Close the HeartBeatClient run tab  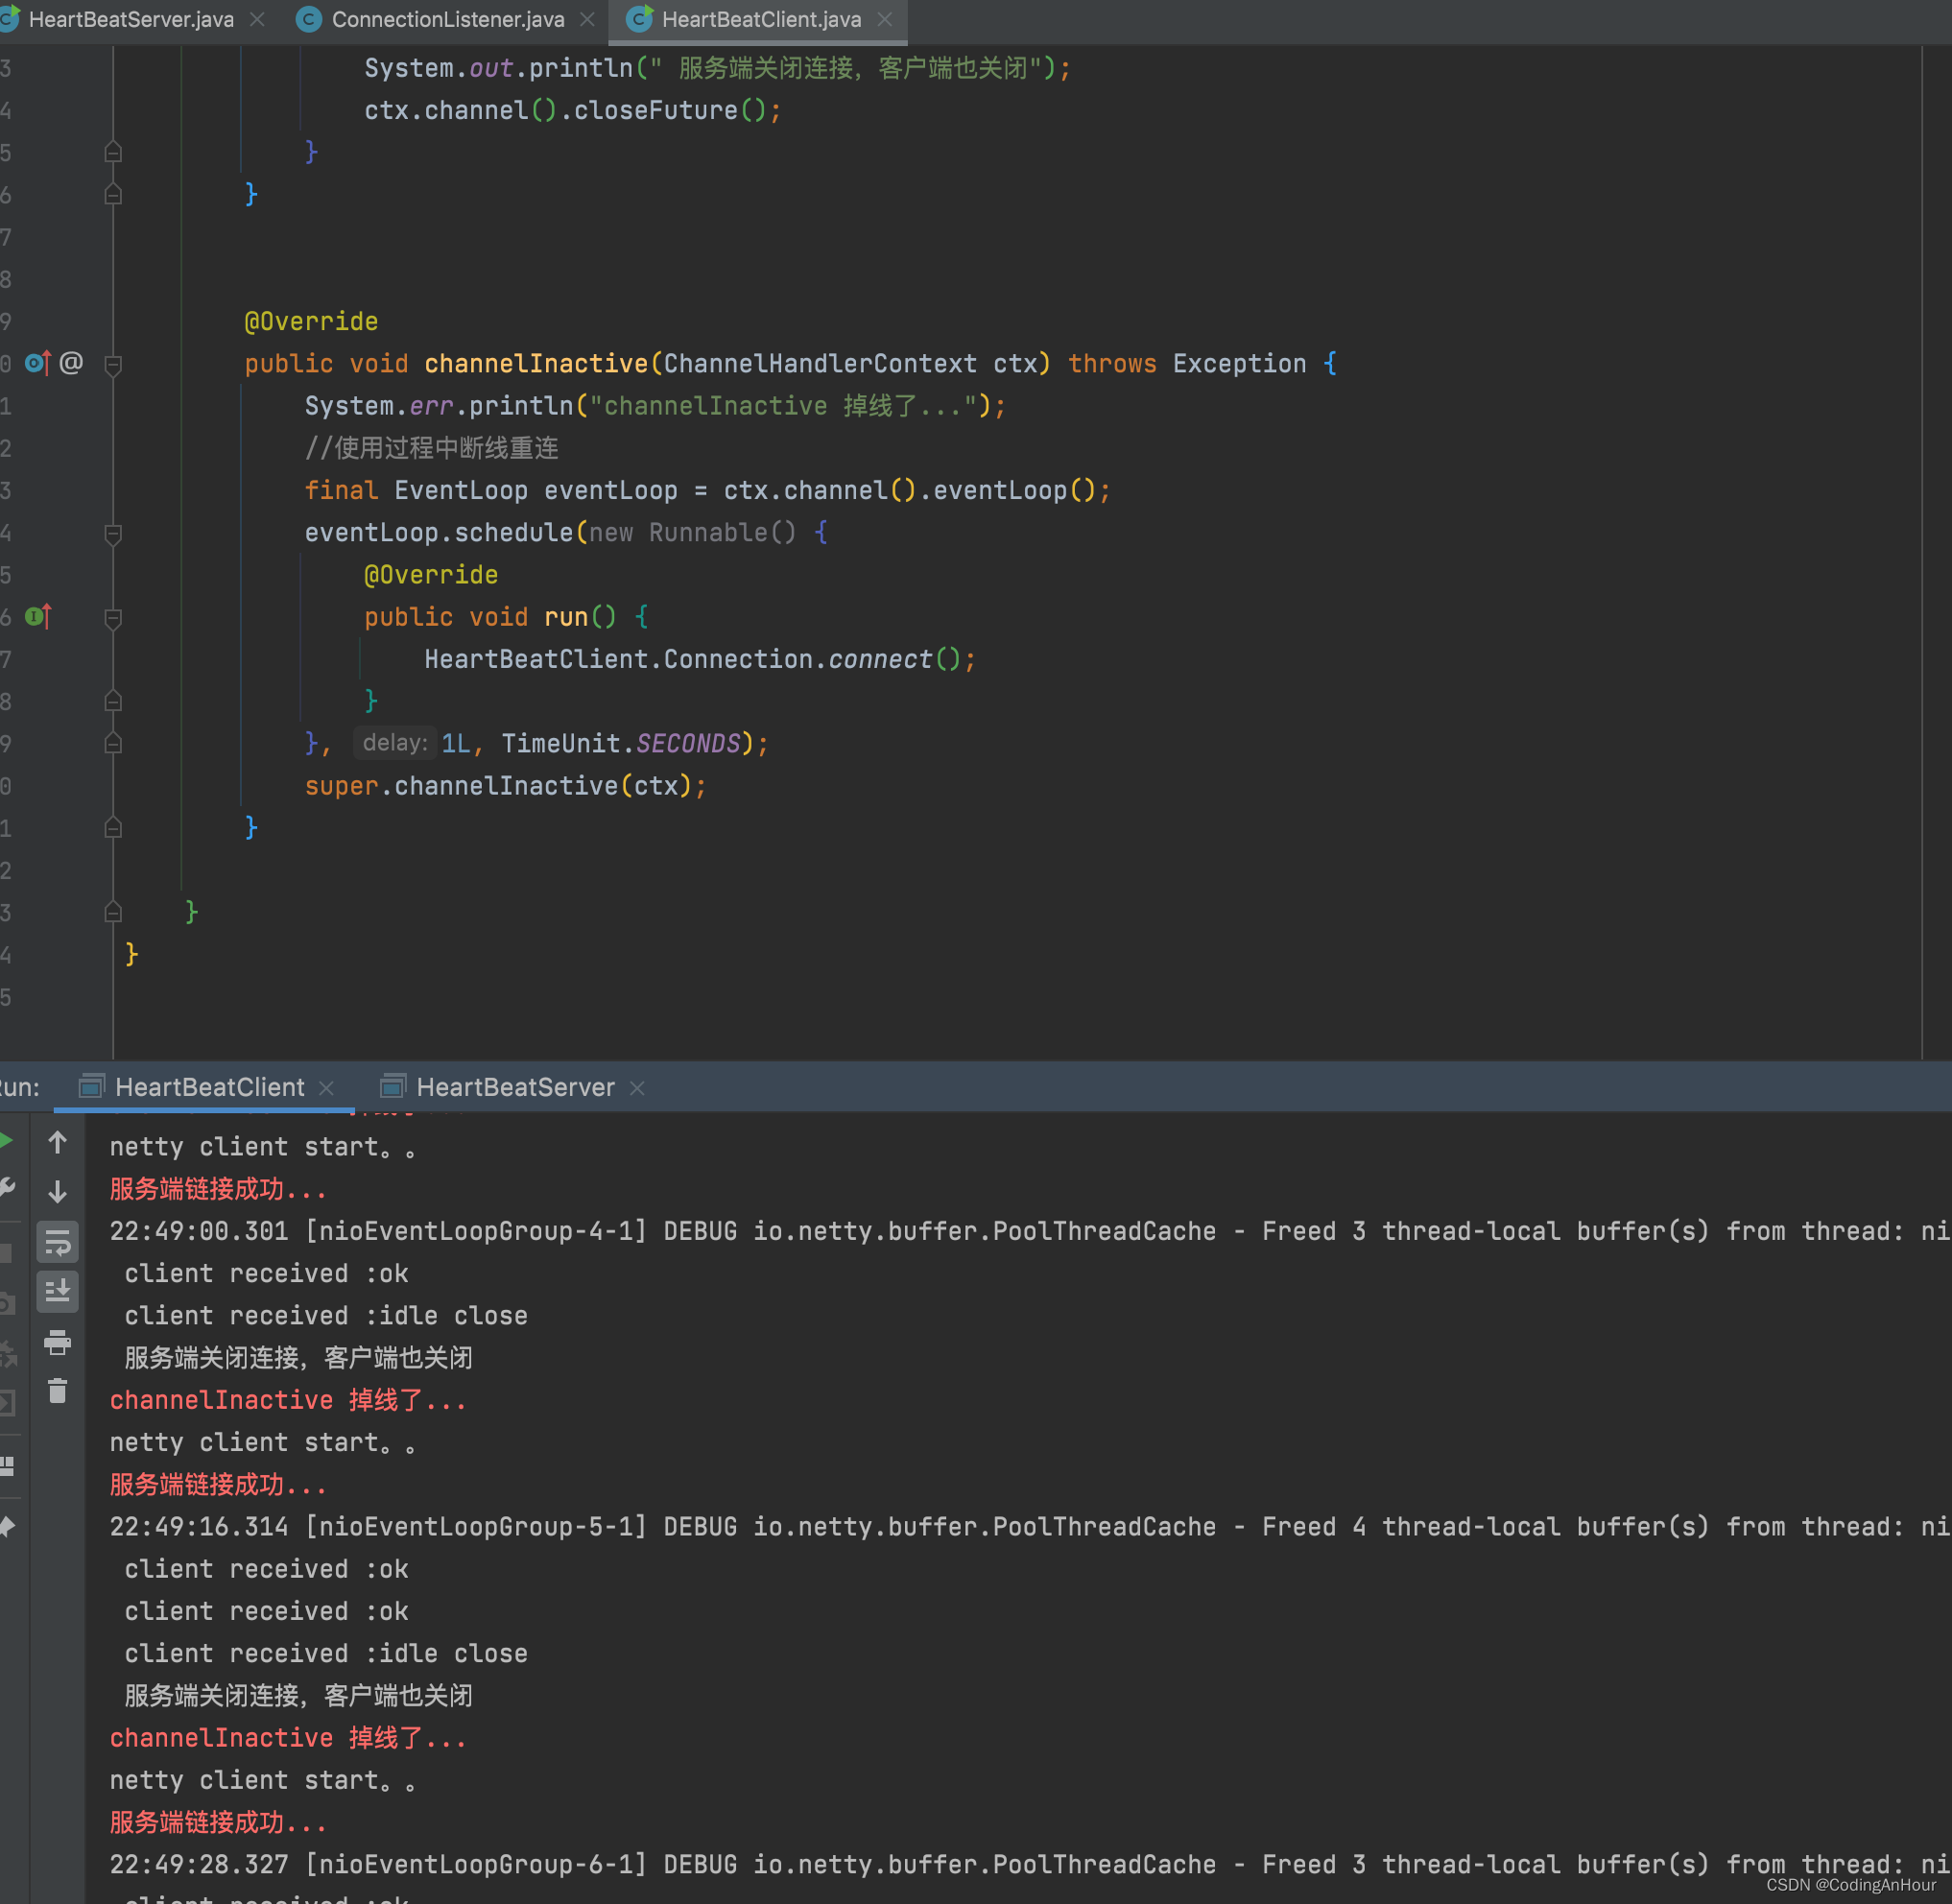tap(326, 1087)
